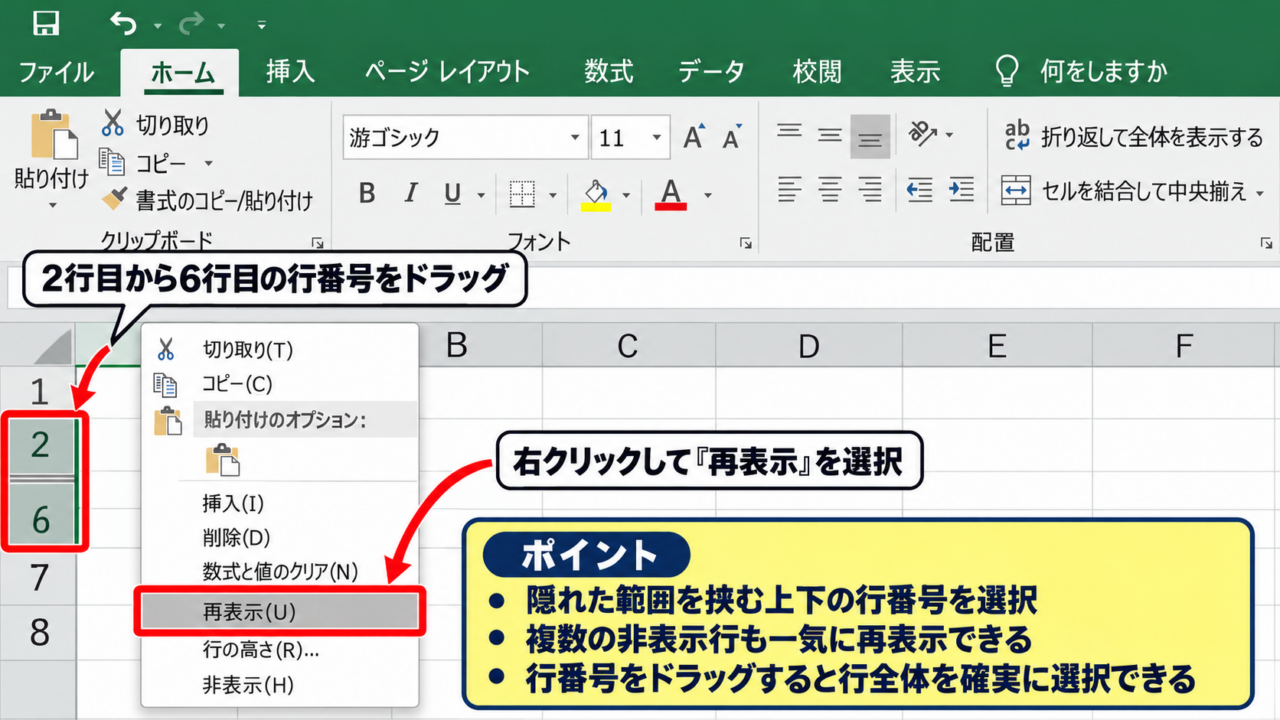Screen dimensions: 1280x720
Task: Click the Undo arrow icon
Action: 122,23
